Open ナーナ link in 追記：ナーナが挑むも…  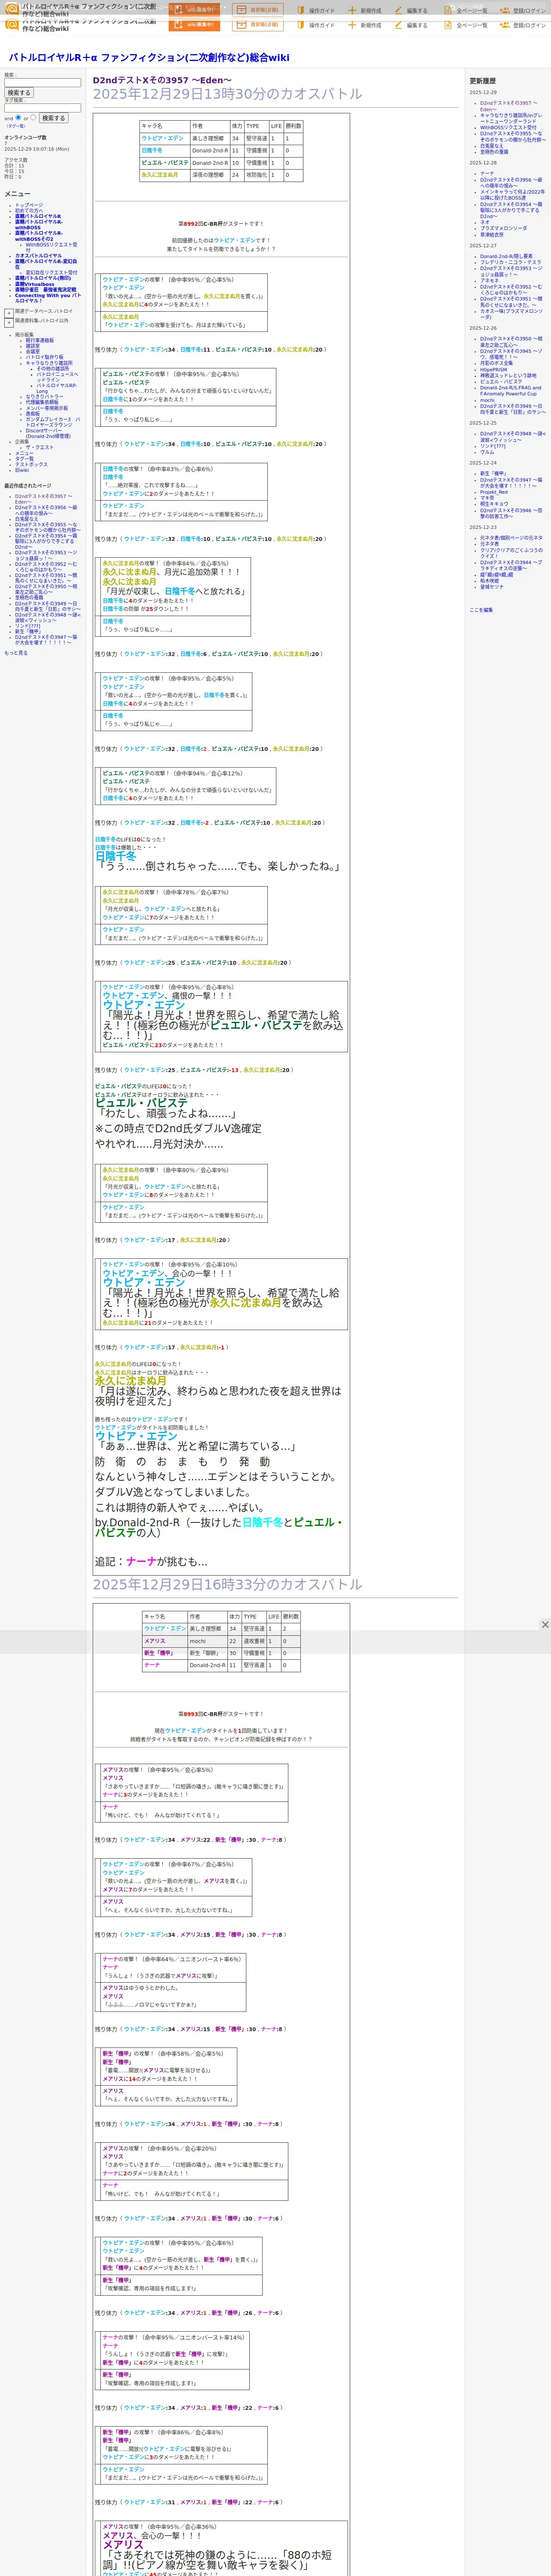141,1561
